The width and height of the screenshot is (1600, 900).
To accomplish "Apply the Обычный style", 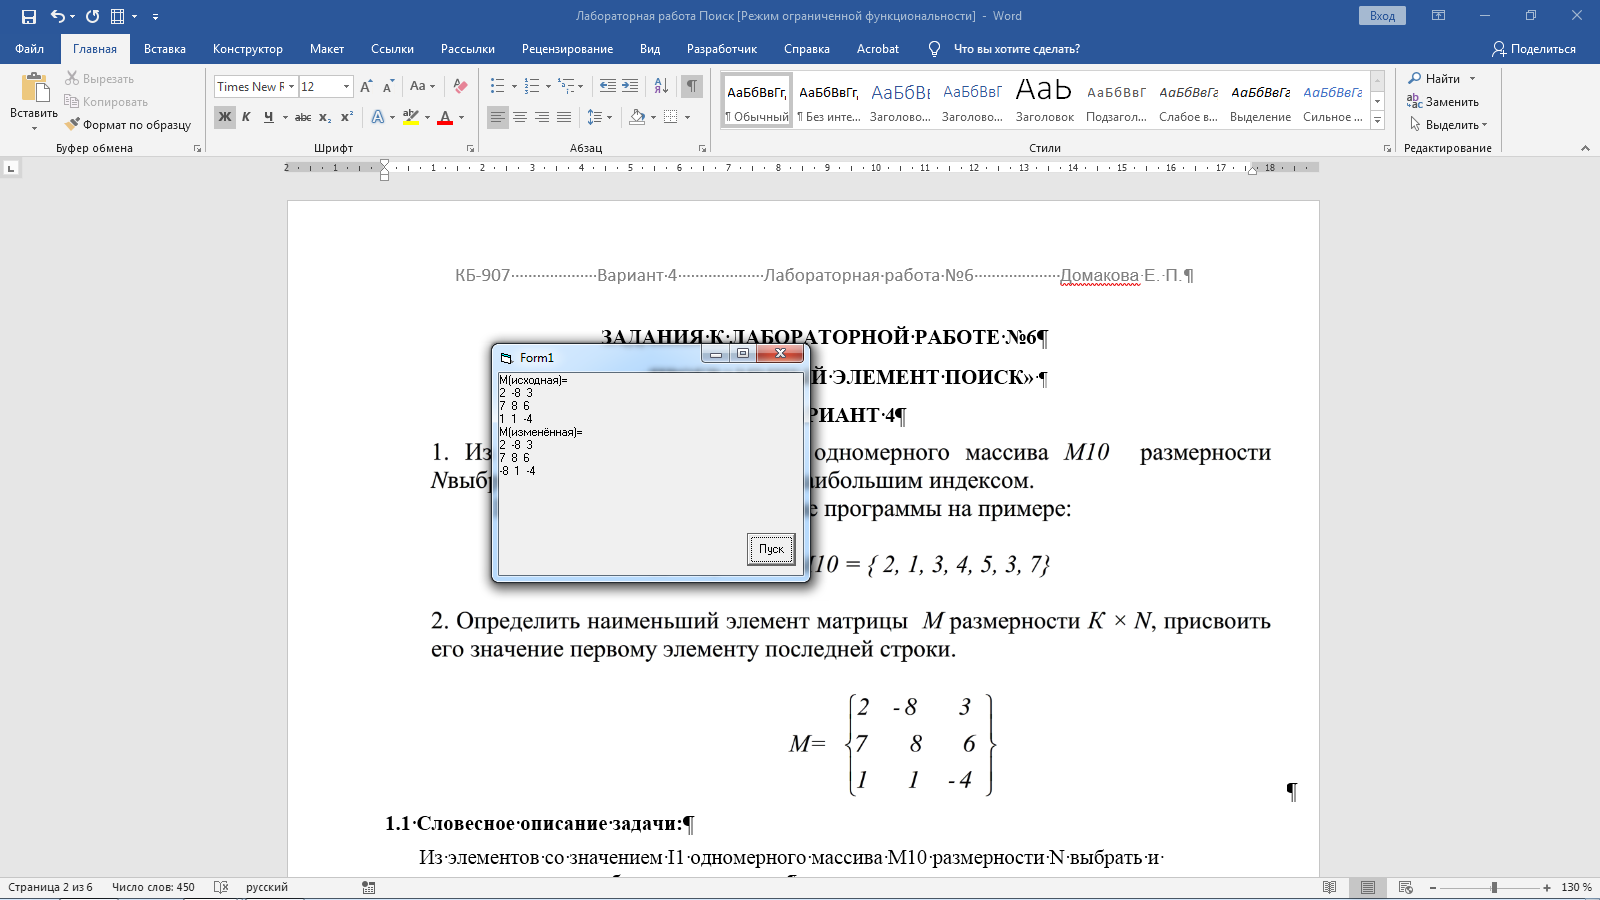I will (x=757, y=101).
